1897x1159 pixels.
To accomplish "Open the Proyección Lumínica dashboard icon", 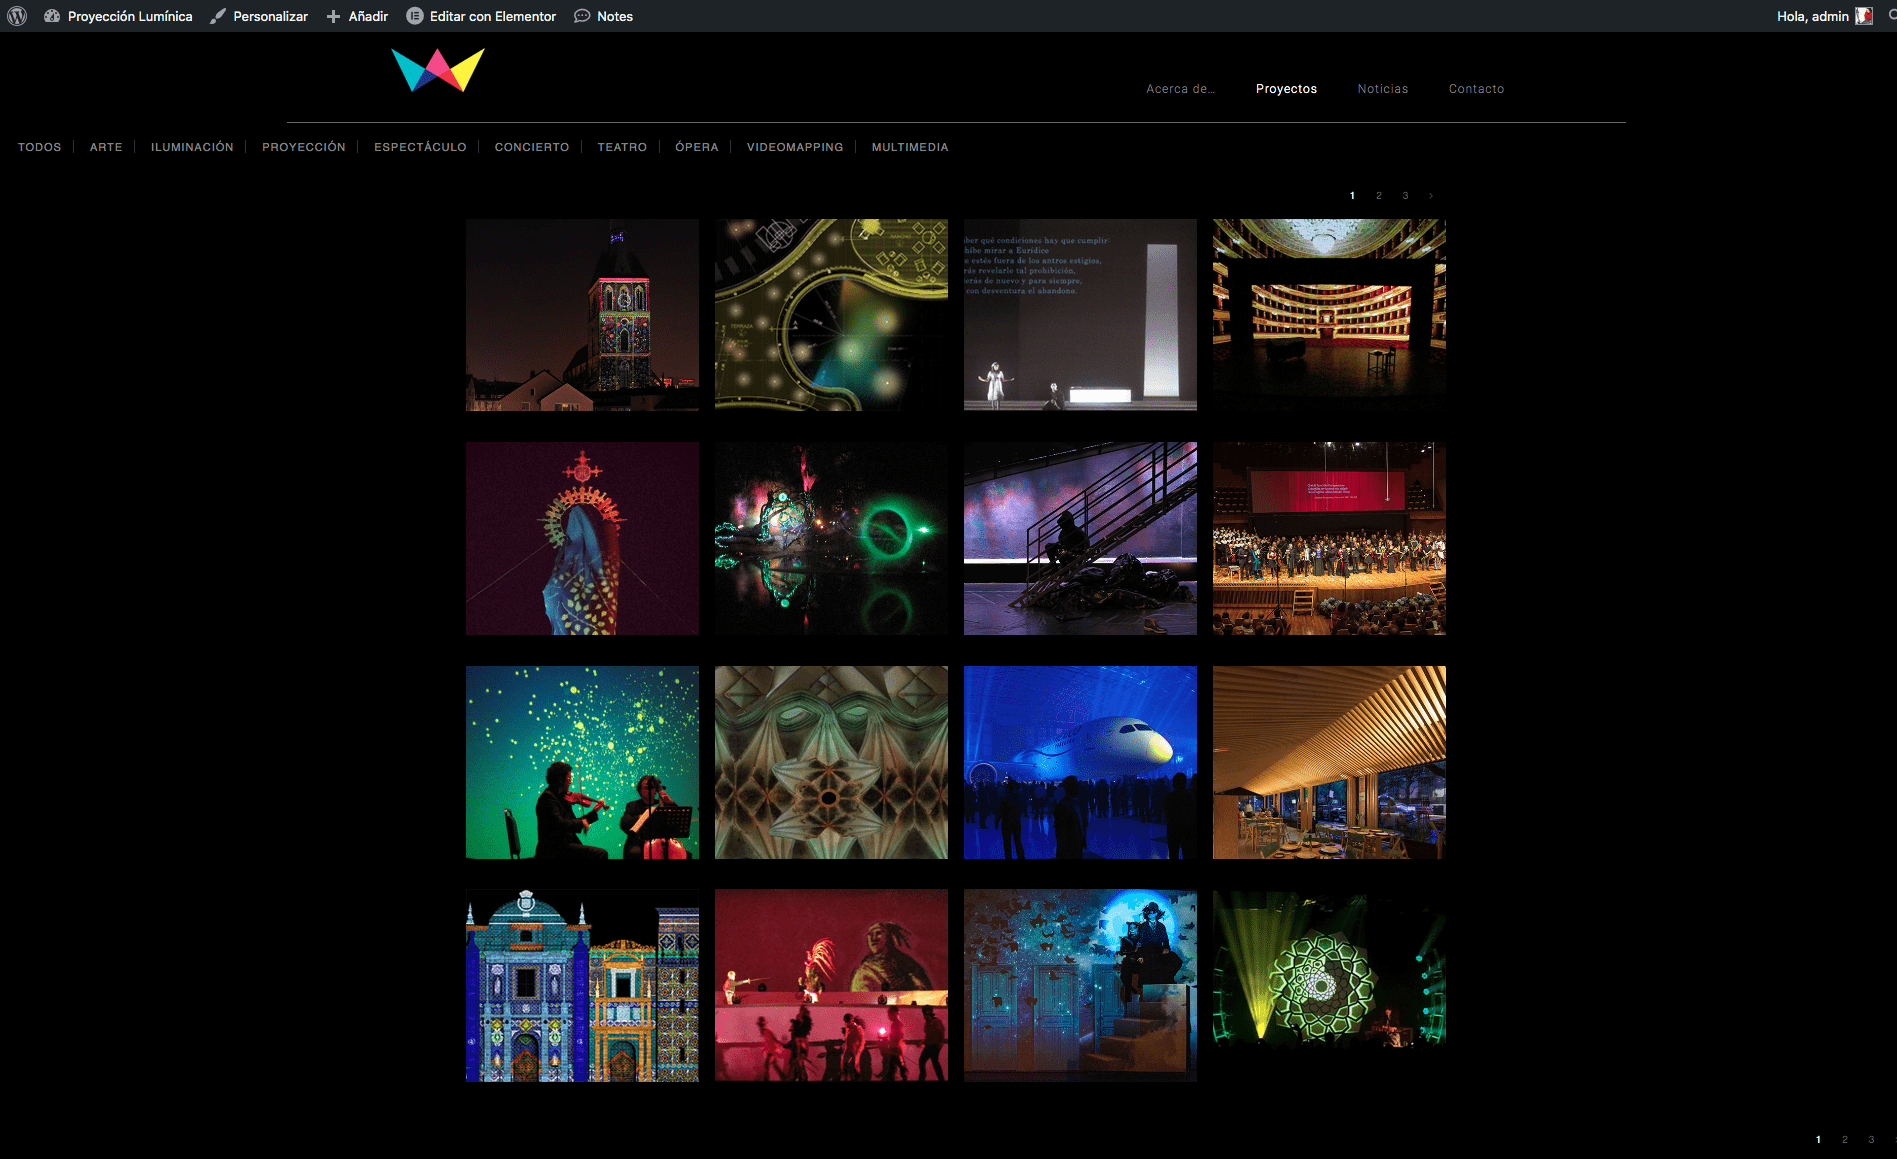I will pos(52,16).
